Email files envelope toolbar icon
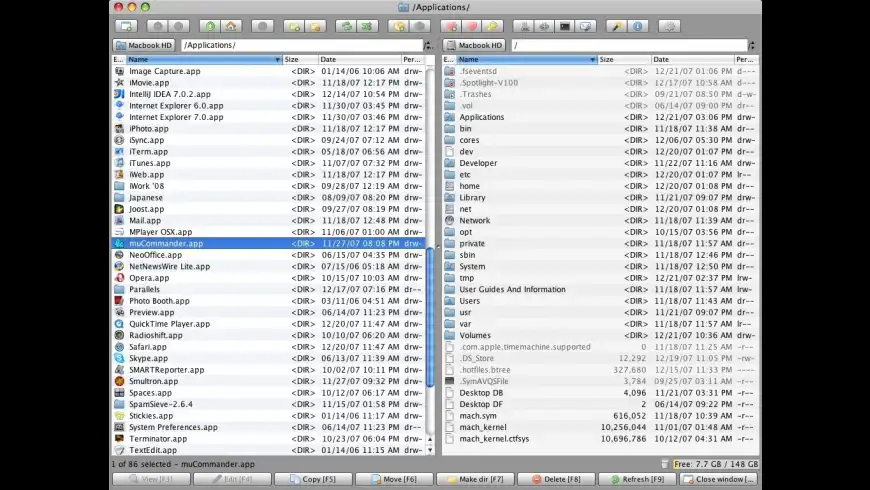Screen dimensions: 870x490 tap(585, 26)
